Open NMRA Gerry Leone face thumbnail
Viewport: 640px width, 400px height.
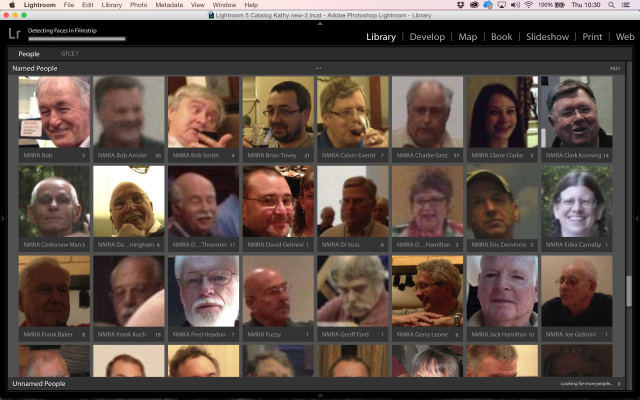428,291
